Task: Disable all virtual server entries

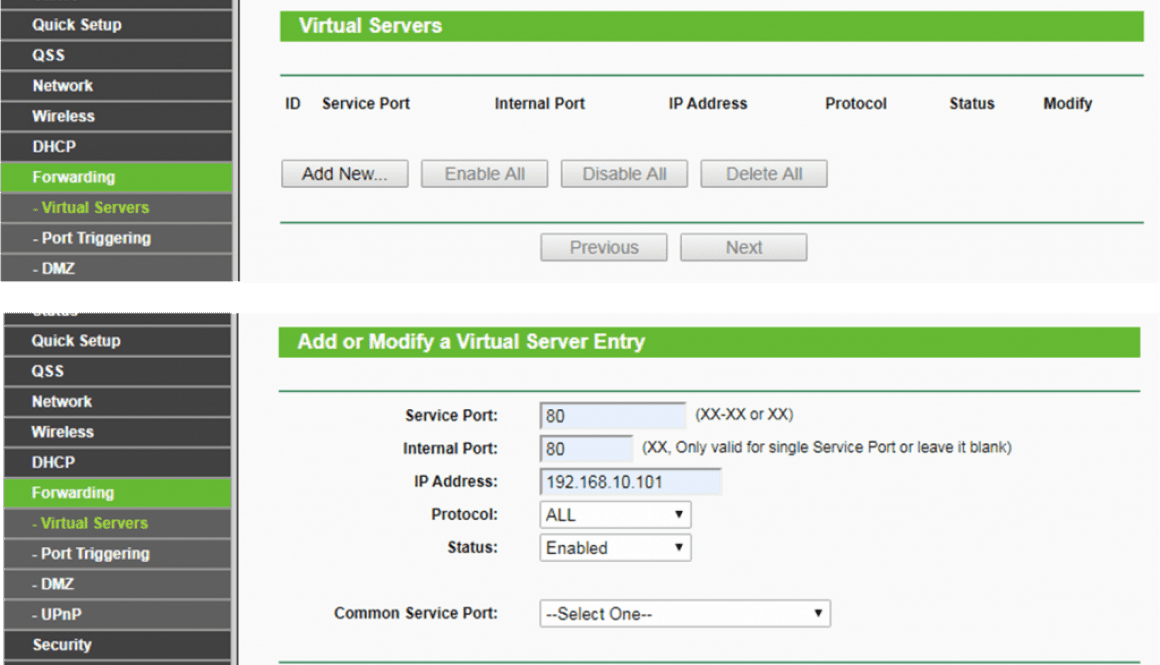Action: click(624, 173)
